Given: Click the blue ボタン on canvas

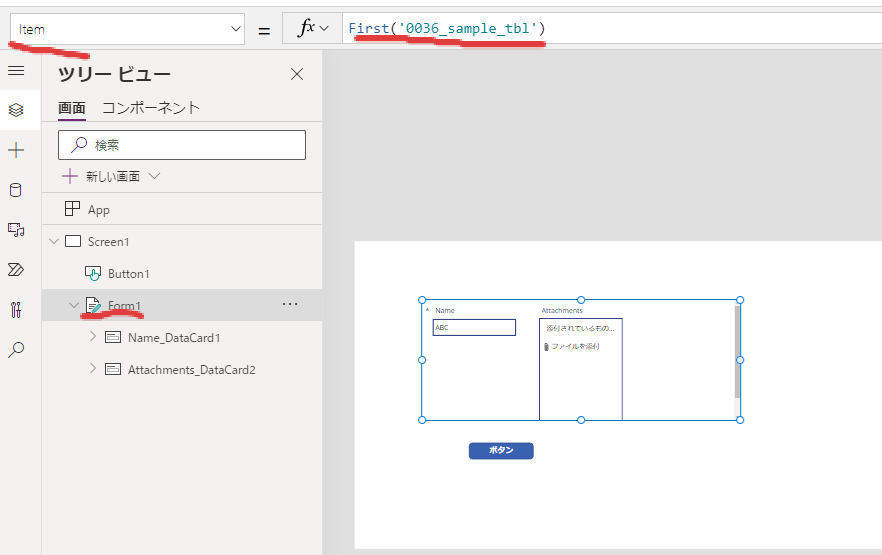Looking at the screenshot, I should 501,451.
